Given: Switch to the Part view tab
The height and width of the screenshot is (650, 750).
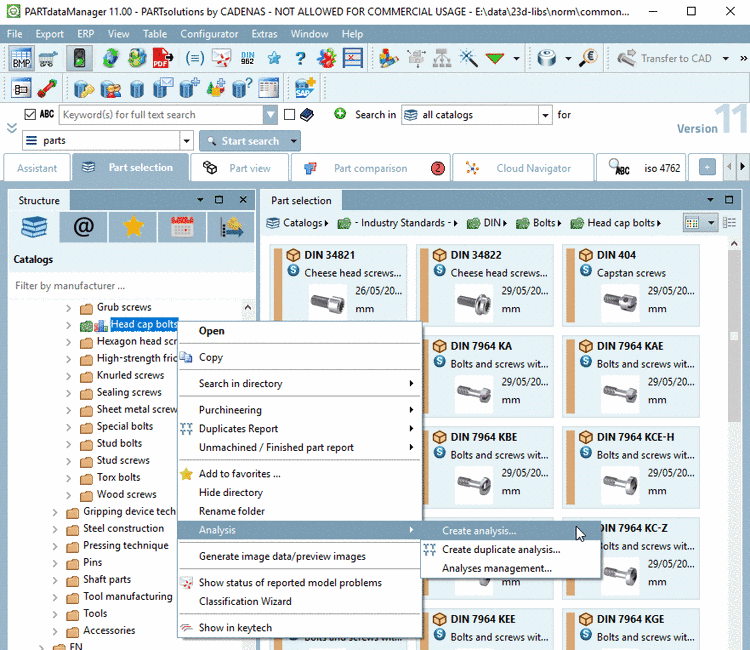Looking at the screenshot, I should click(239, 168).
